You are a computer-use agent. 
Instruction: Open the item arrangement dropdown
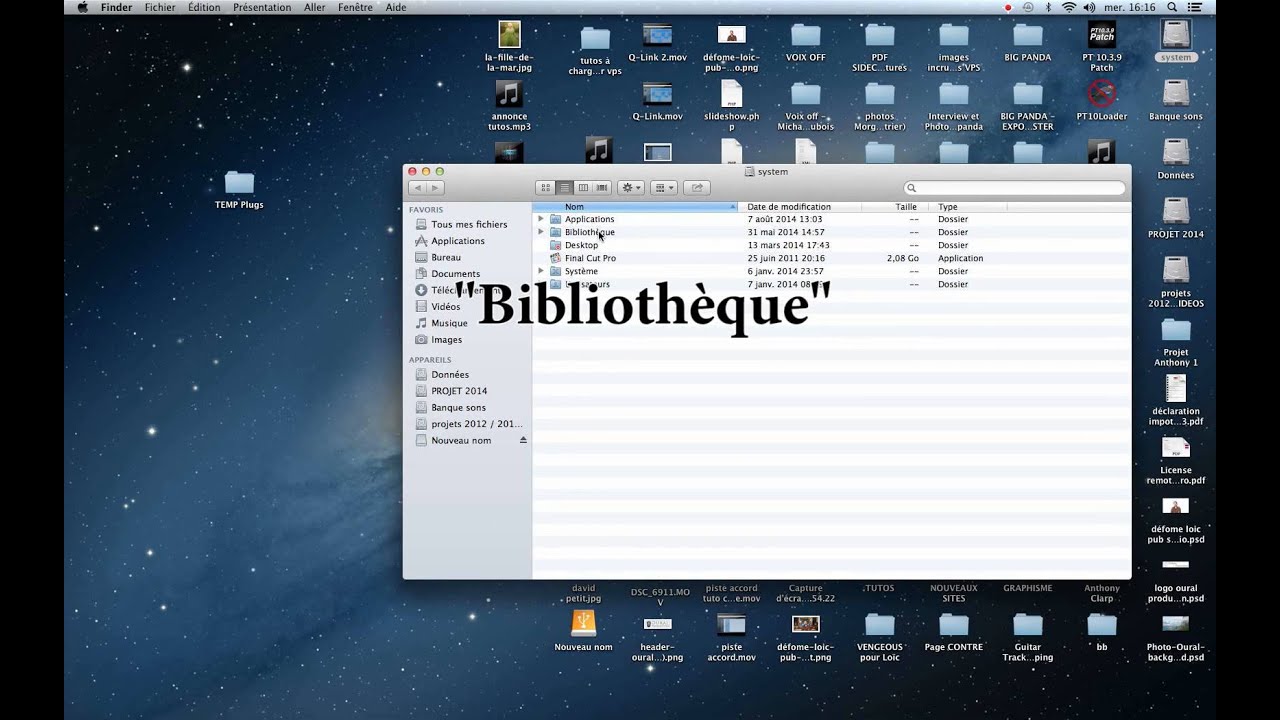664,187
